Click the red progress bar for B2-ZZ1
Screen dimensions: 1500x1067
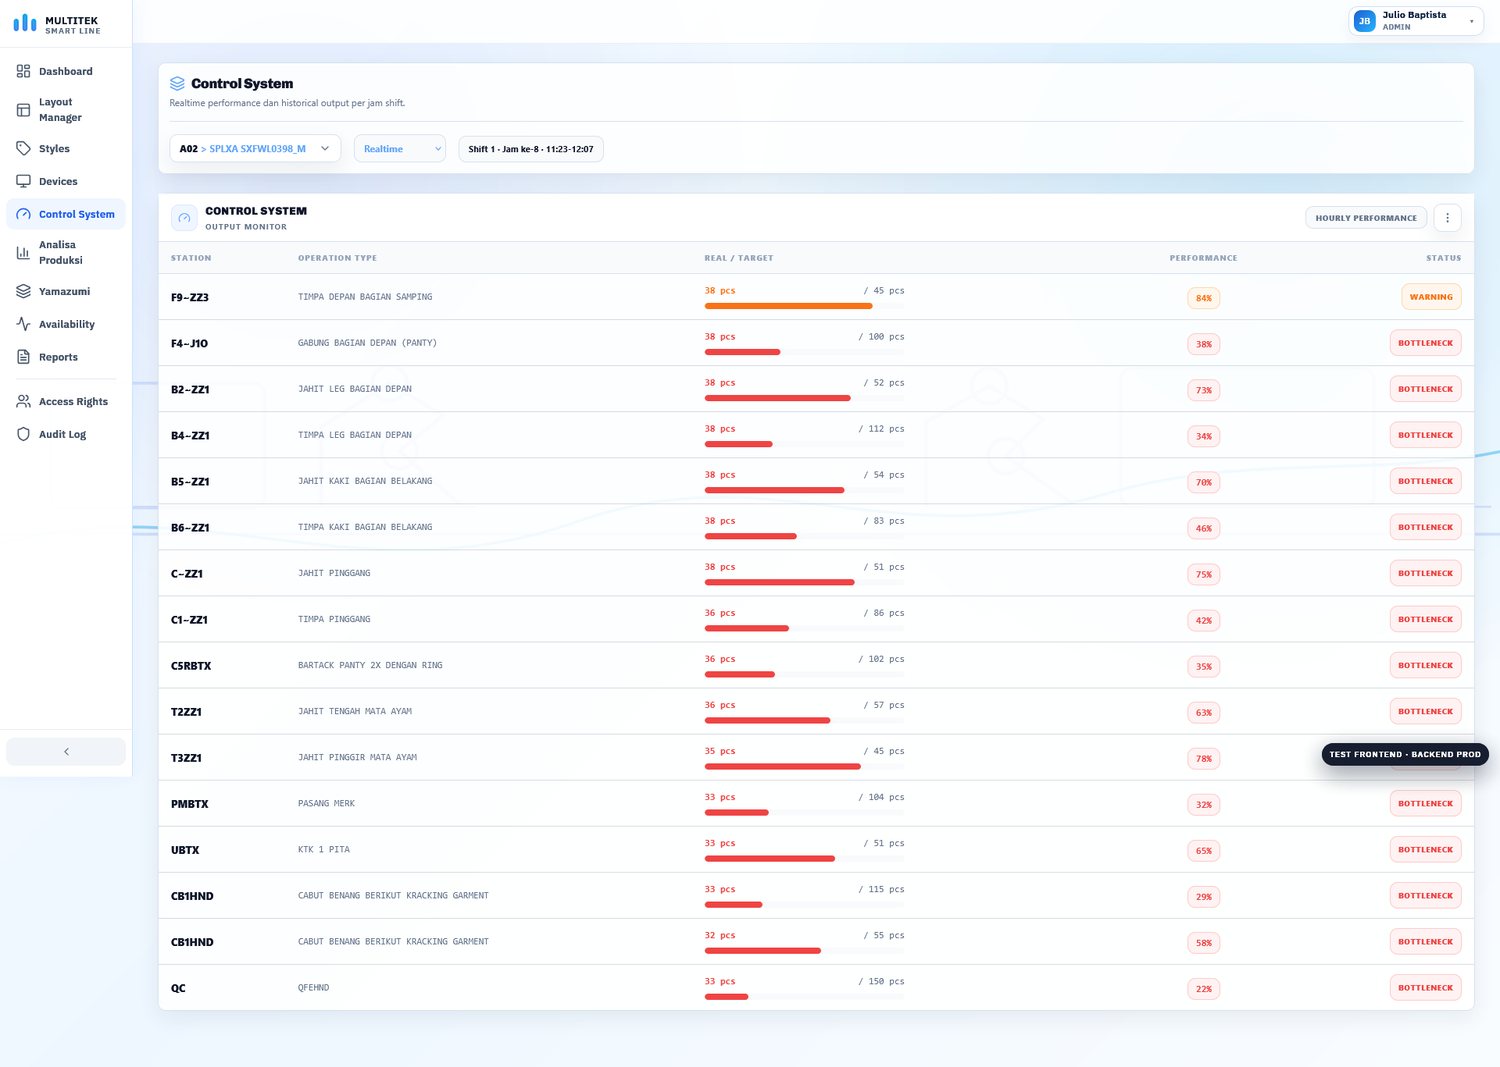coord(777,398)
